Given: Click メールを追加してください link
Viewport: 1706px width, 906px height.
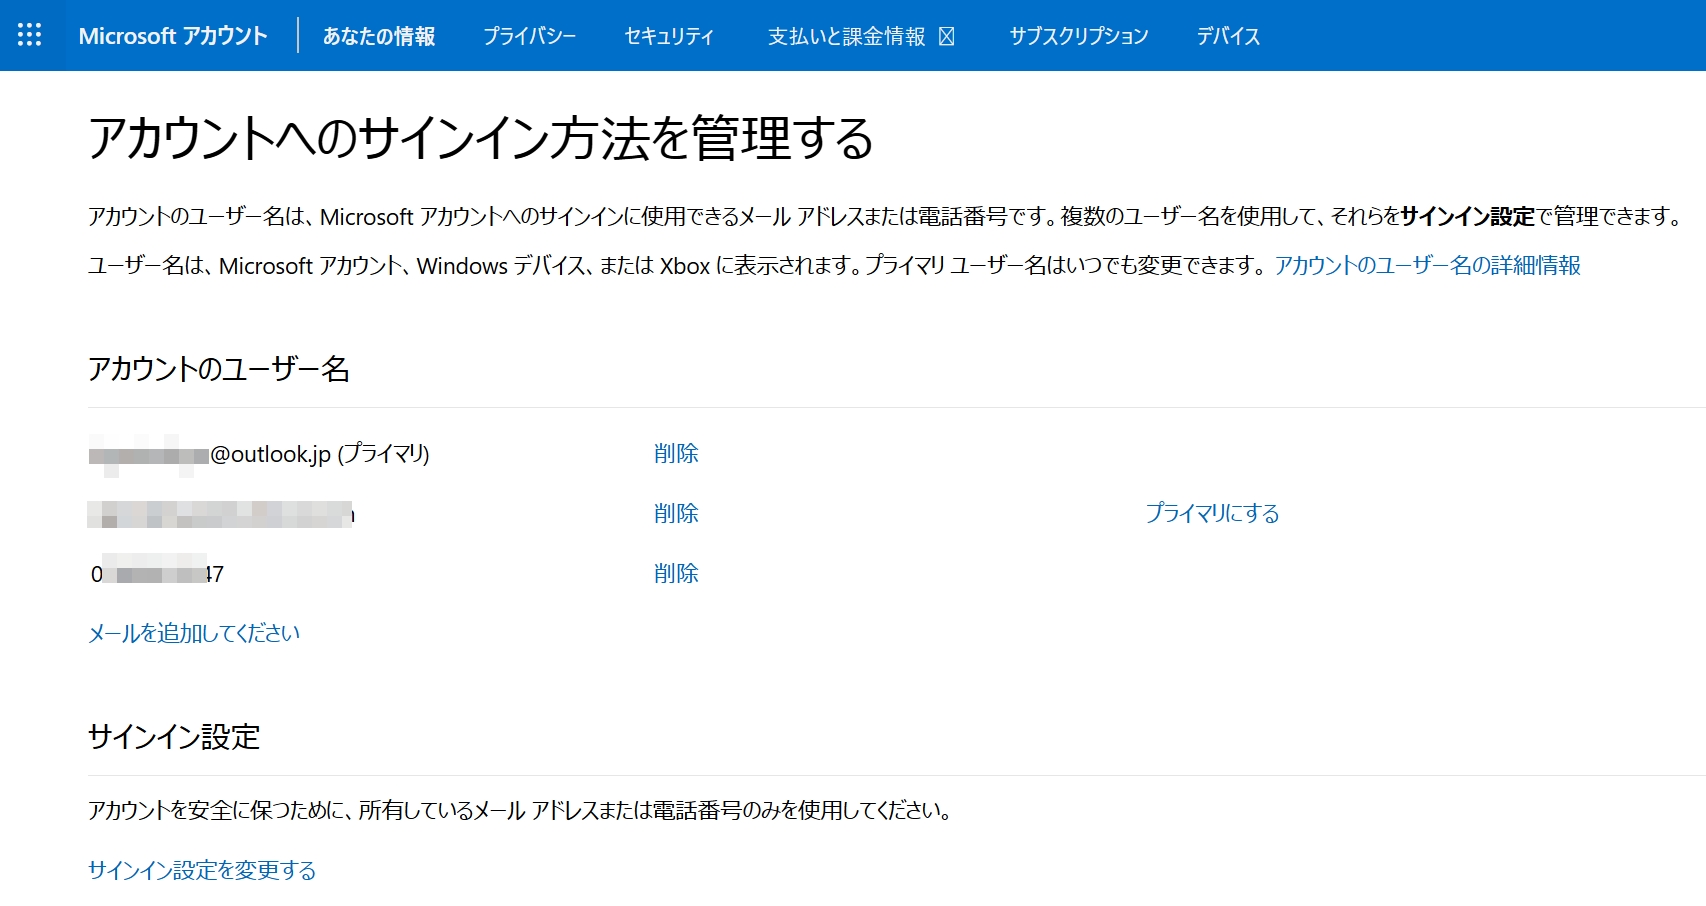Looking at the screenshot, I should pos(194,633).
